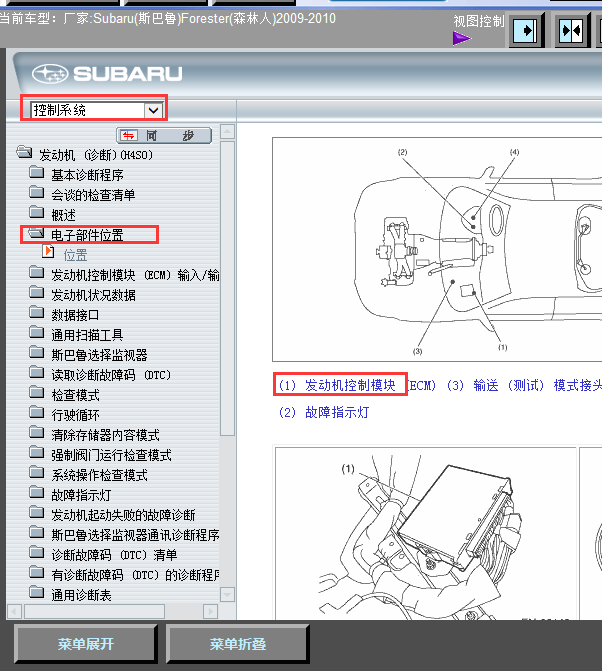Select the 通用扫描工具 tree label

87,336
